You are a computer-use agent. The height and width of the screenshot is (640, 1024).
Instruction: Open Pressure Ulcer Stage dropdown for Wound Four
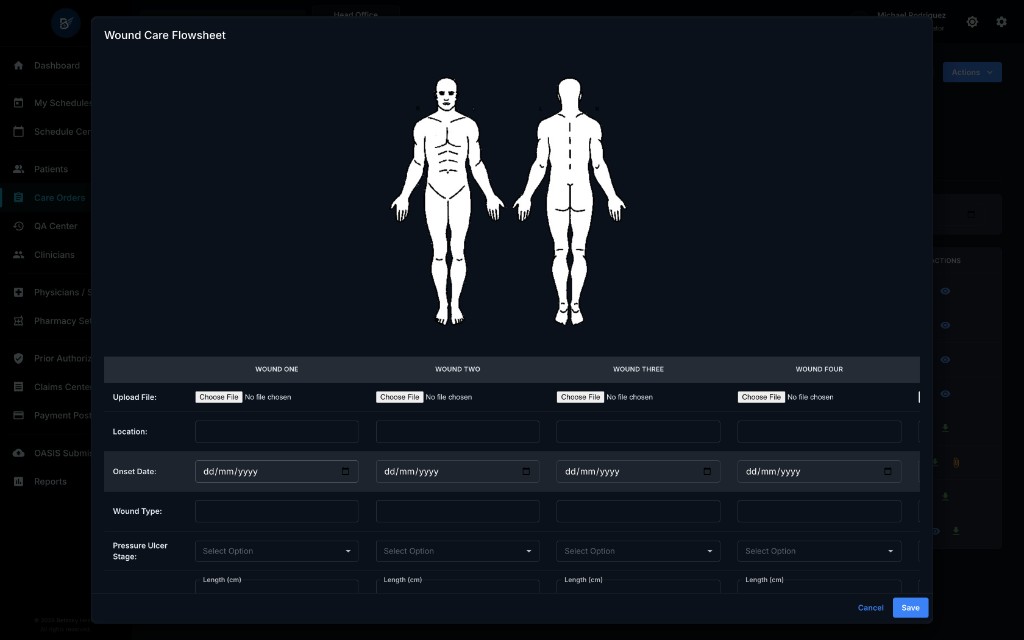click(819, 551)
